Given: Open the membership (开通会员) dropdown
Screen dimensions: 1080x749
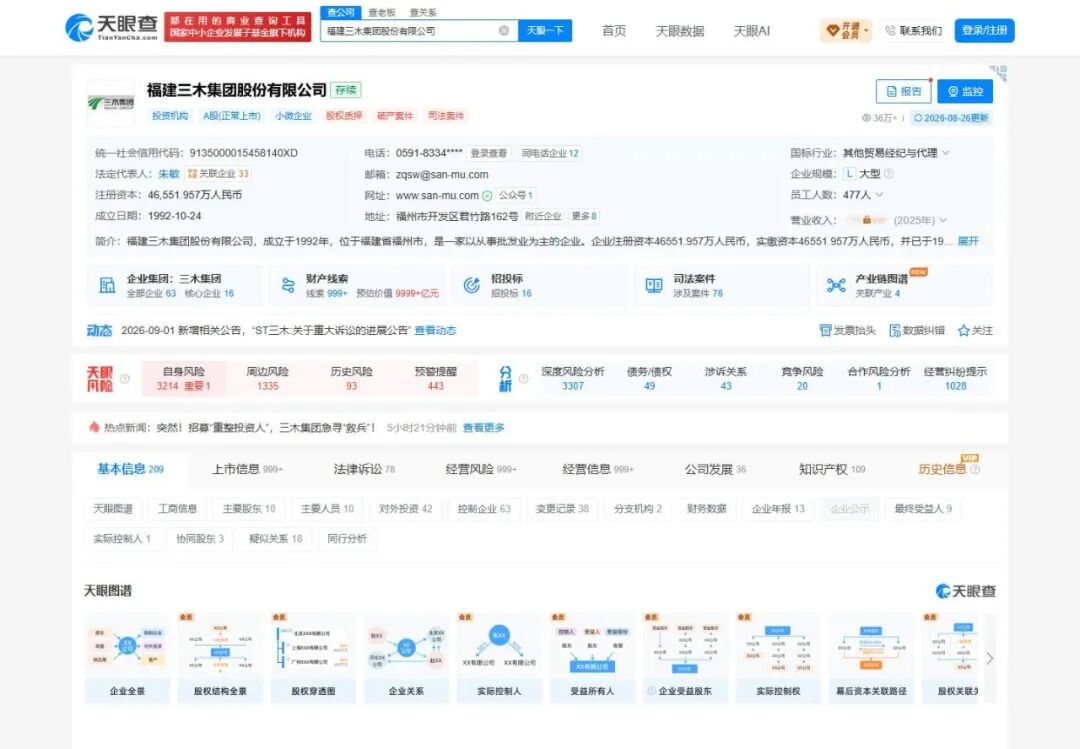Looking at the screenshot, I should 846,30.
